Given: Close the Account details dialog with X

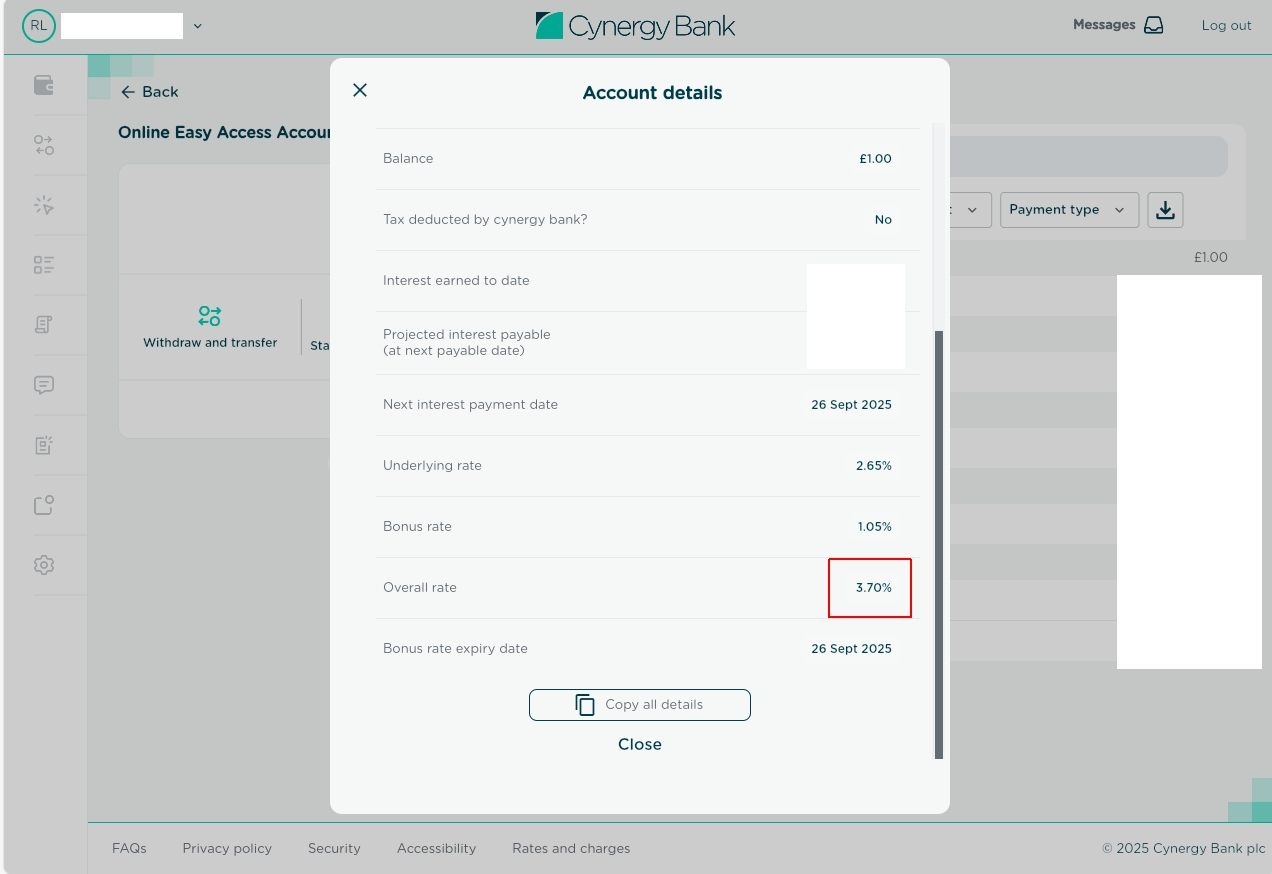Looking at the screenshot, I should pyautogui.click(x=360, y=90).
